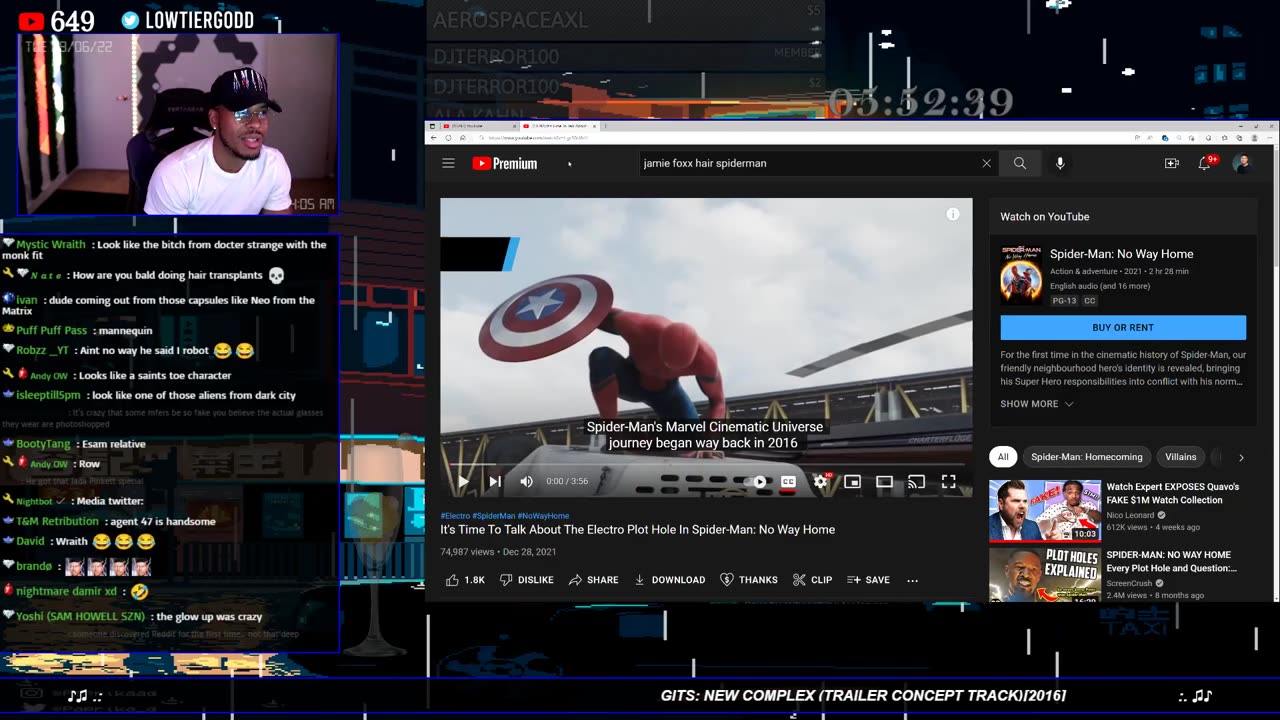Click the Nico Leonard channel name

click(x=1130, y=515)
